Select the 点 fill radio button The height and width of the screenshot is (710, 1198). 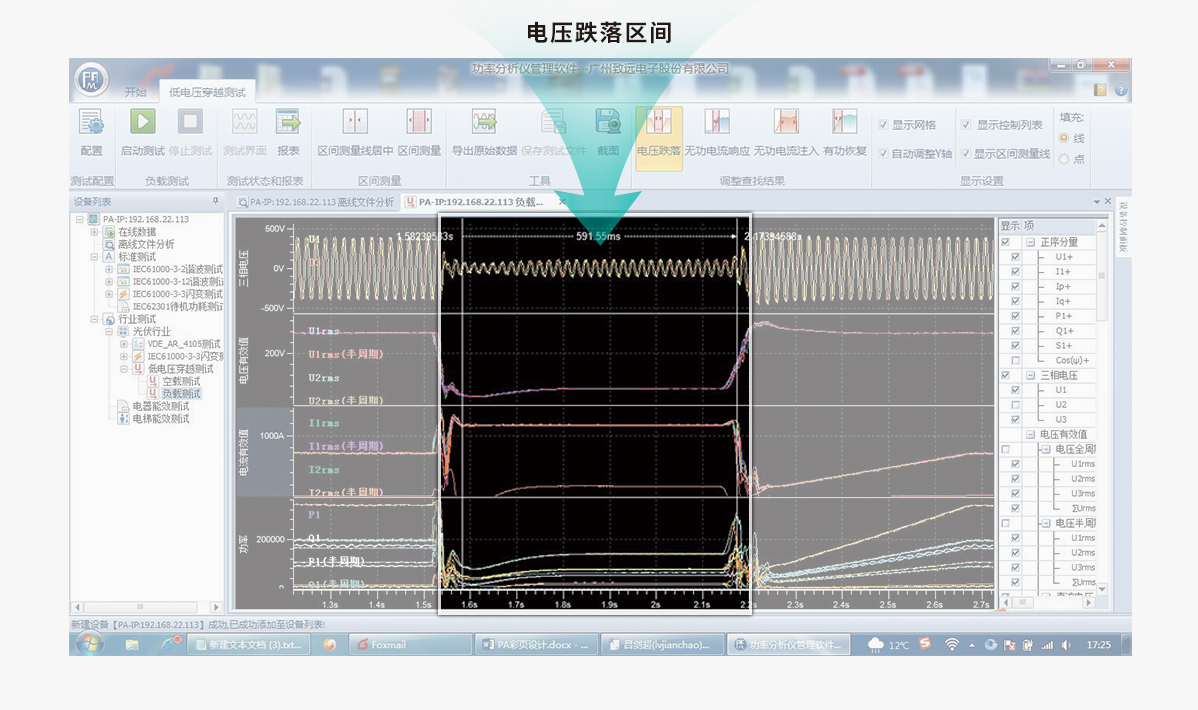coord(1064,158)
